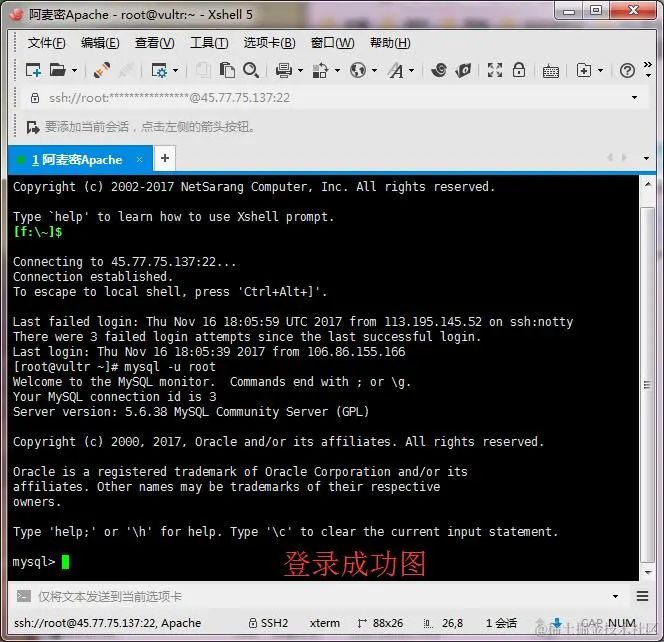Click terminal scrollbar down arrow
This screenshot has height=642, width=664.
tap(648, 573)
